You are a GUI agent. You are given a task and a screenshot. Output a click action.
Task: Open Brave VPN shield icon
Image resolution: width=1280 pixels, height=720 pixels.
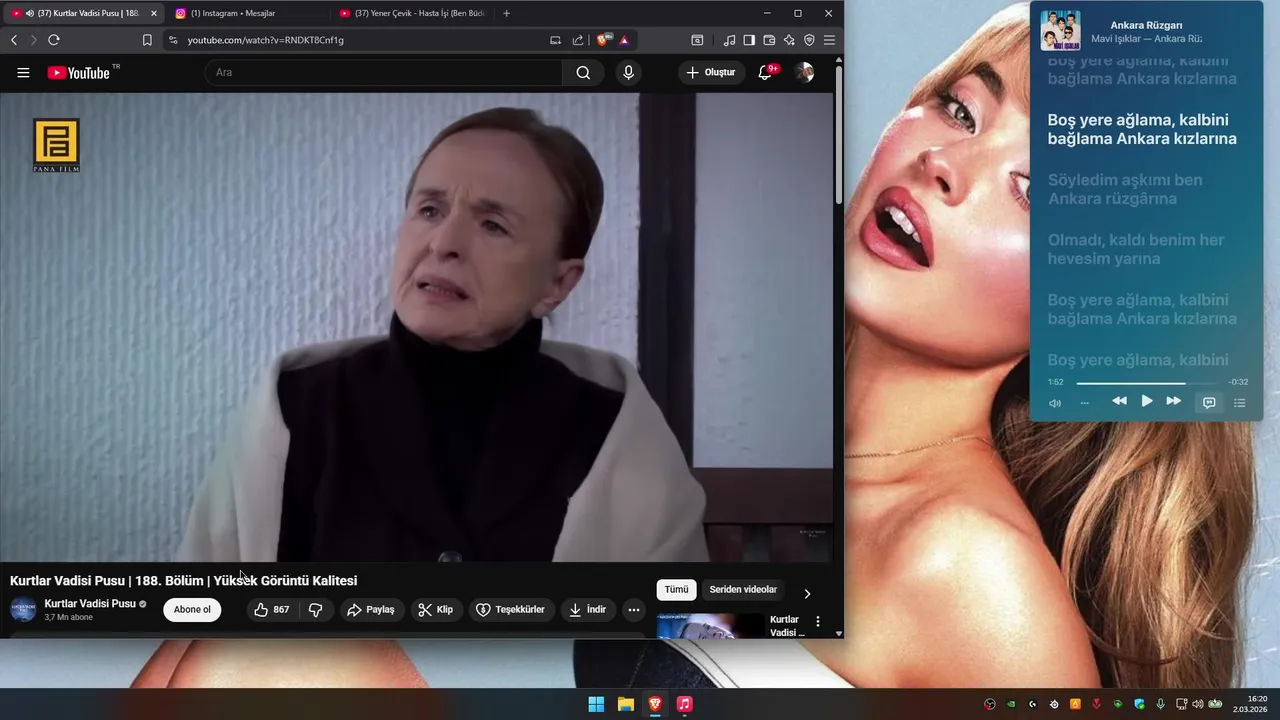[x=809, y=40]
